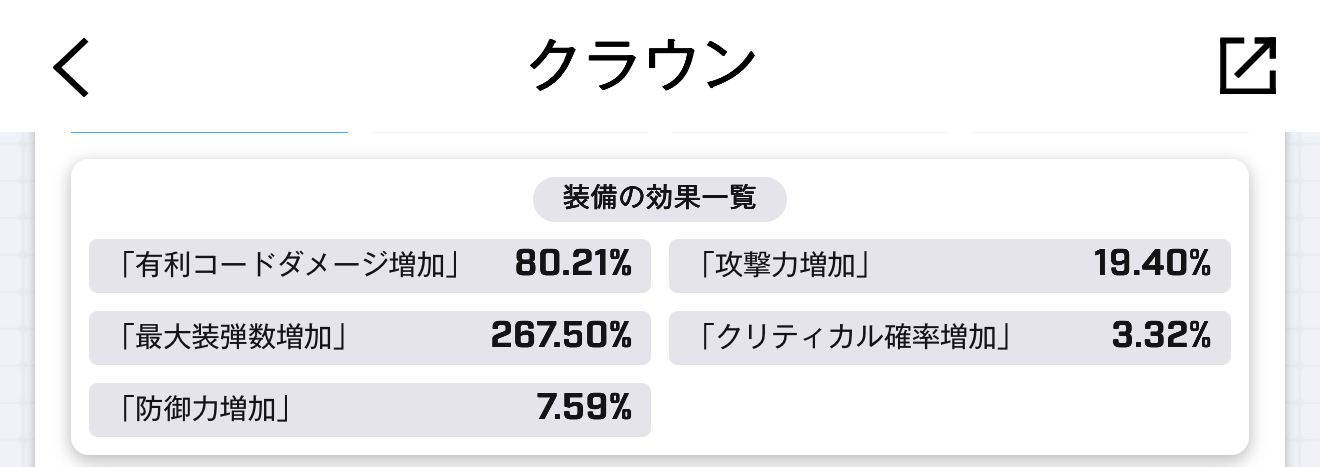Select the 攻撃力増加 label

pos(783,266)
